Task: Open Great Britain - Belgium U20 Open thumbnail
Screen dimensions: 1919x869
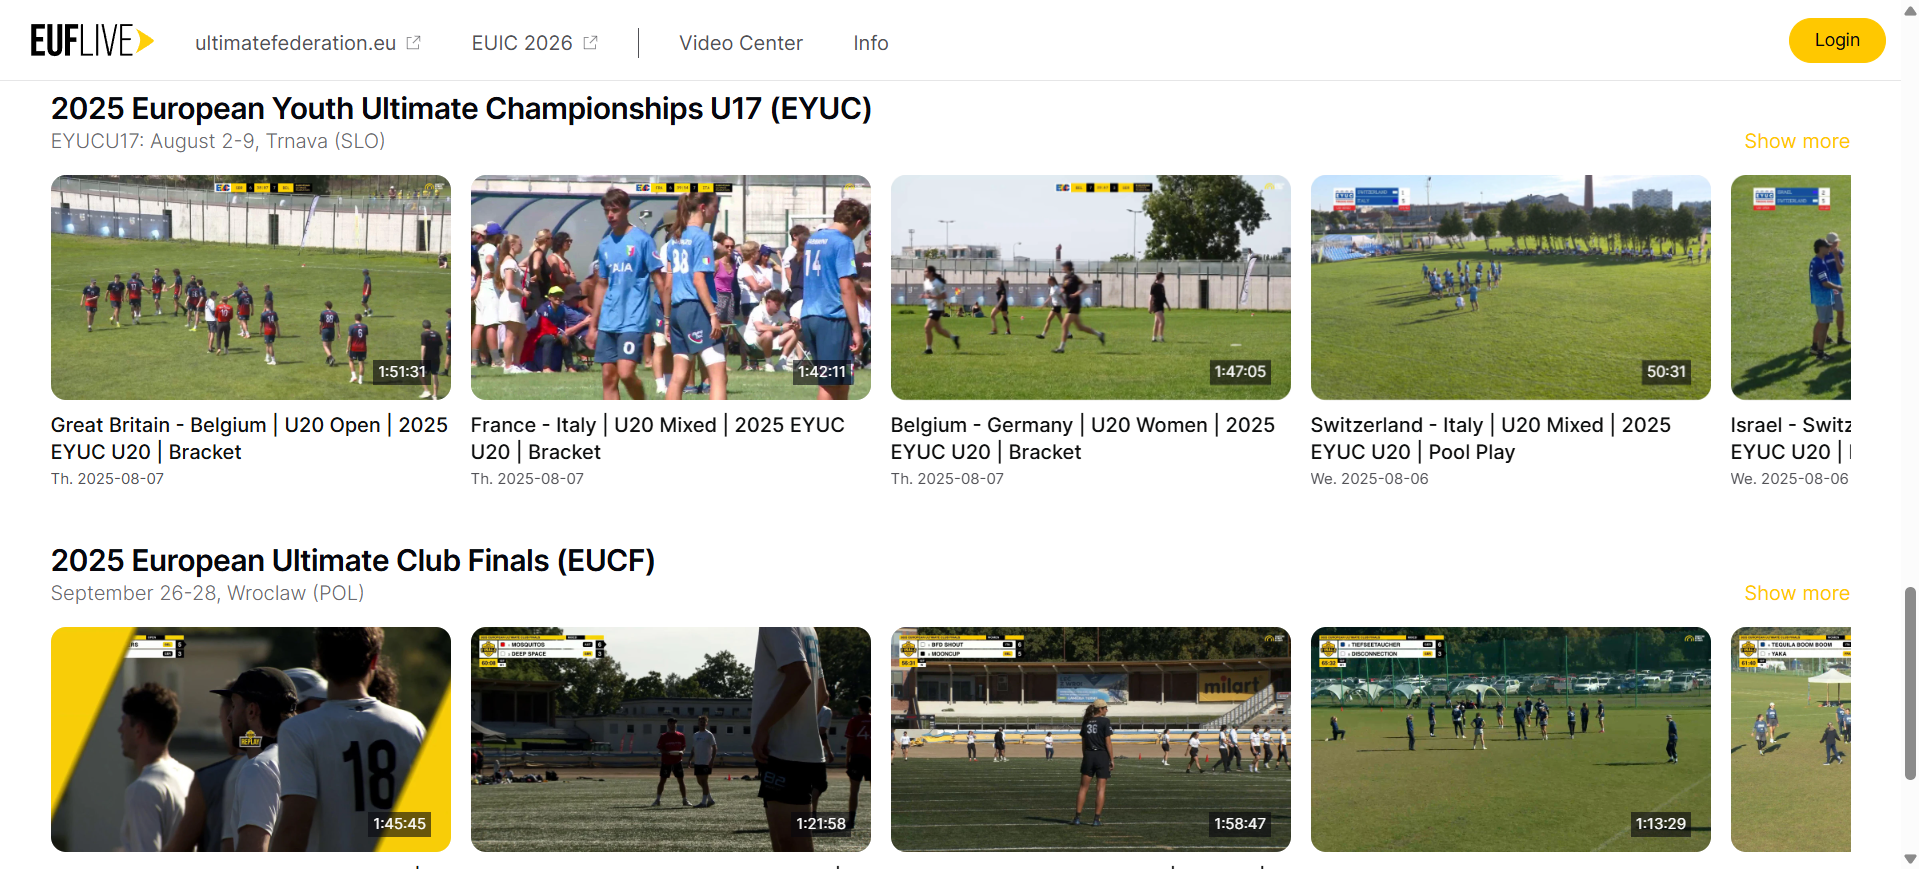Action: pyautogui.click(x=251, y=287)
